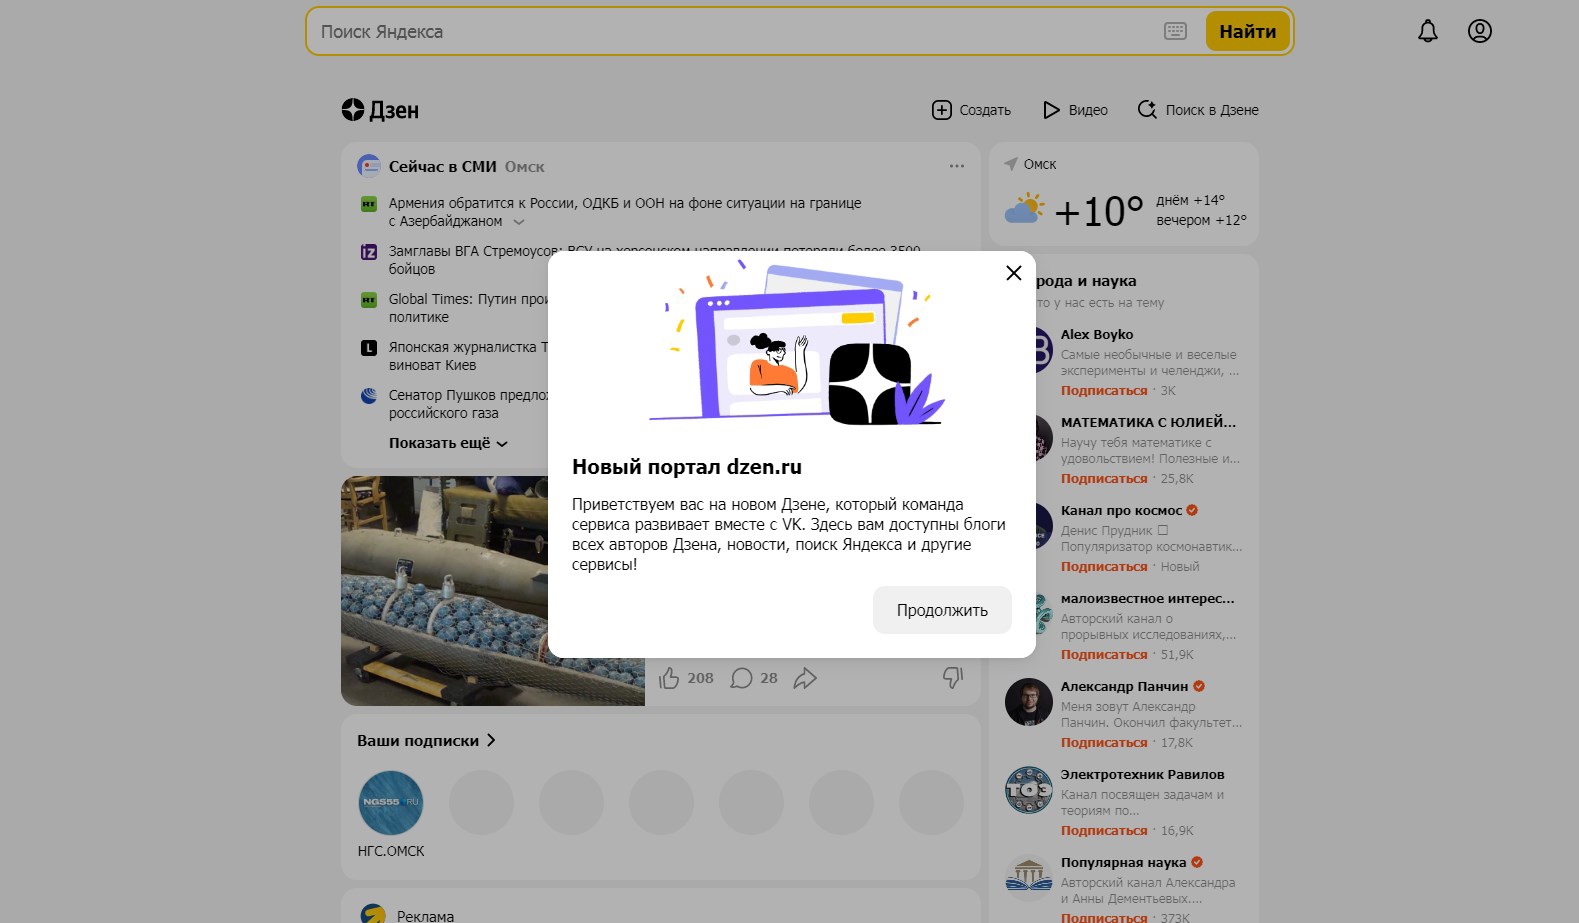Click the Омск region label in news header

[x=525, y=167]
